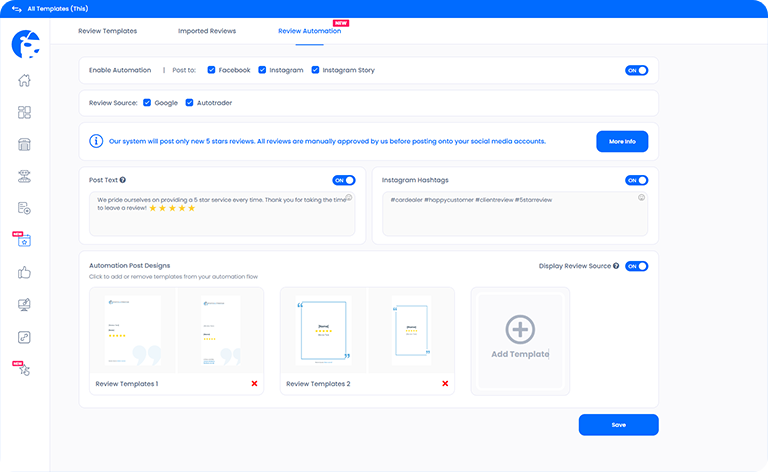Click the More Info button
The image size is (768, 472).
(x=621, y=141)
